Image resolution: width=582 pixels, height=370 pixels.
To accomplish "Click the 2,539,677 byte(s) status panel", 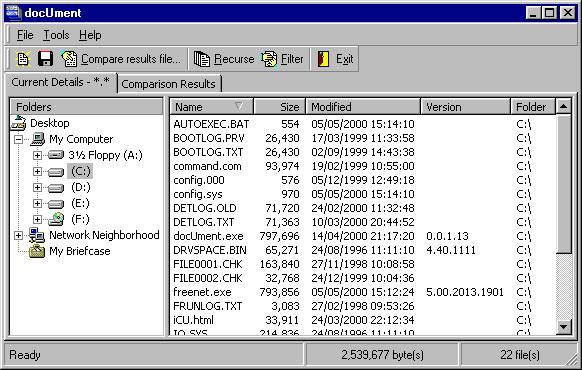I will tap(382, 355).
